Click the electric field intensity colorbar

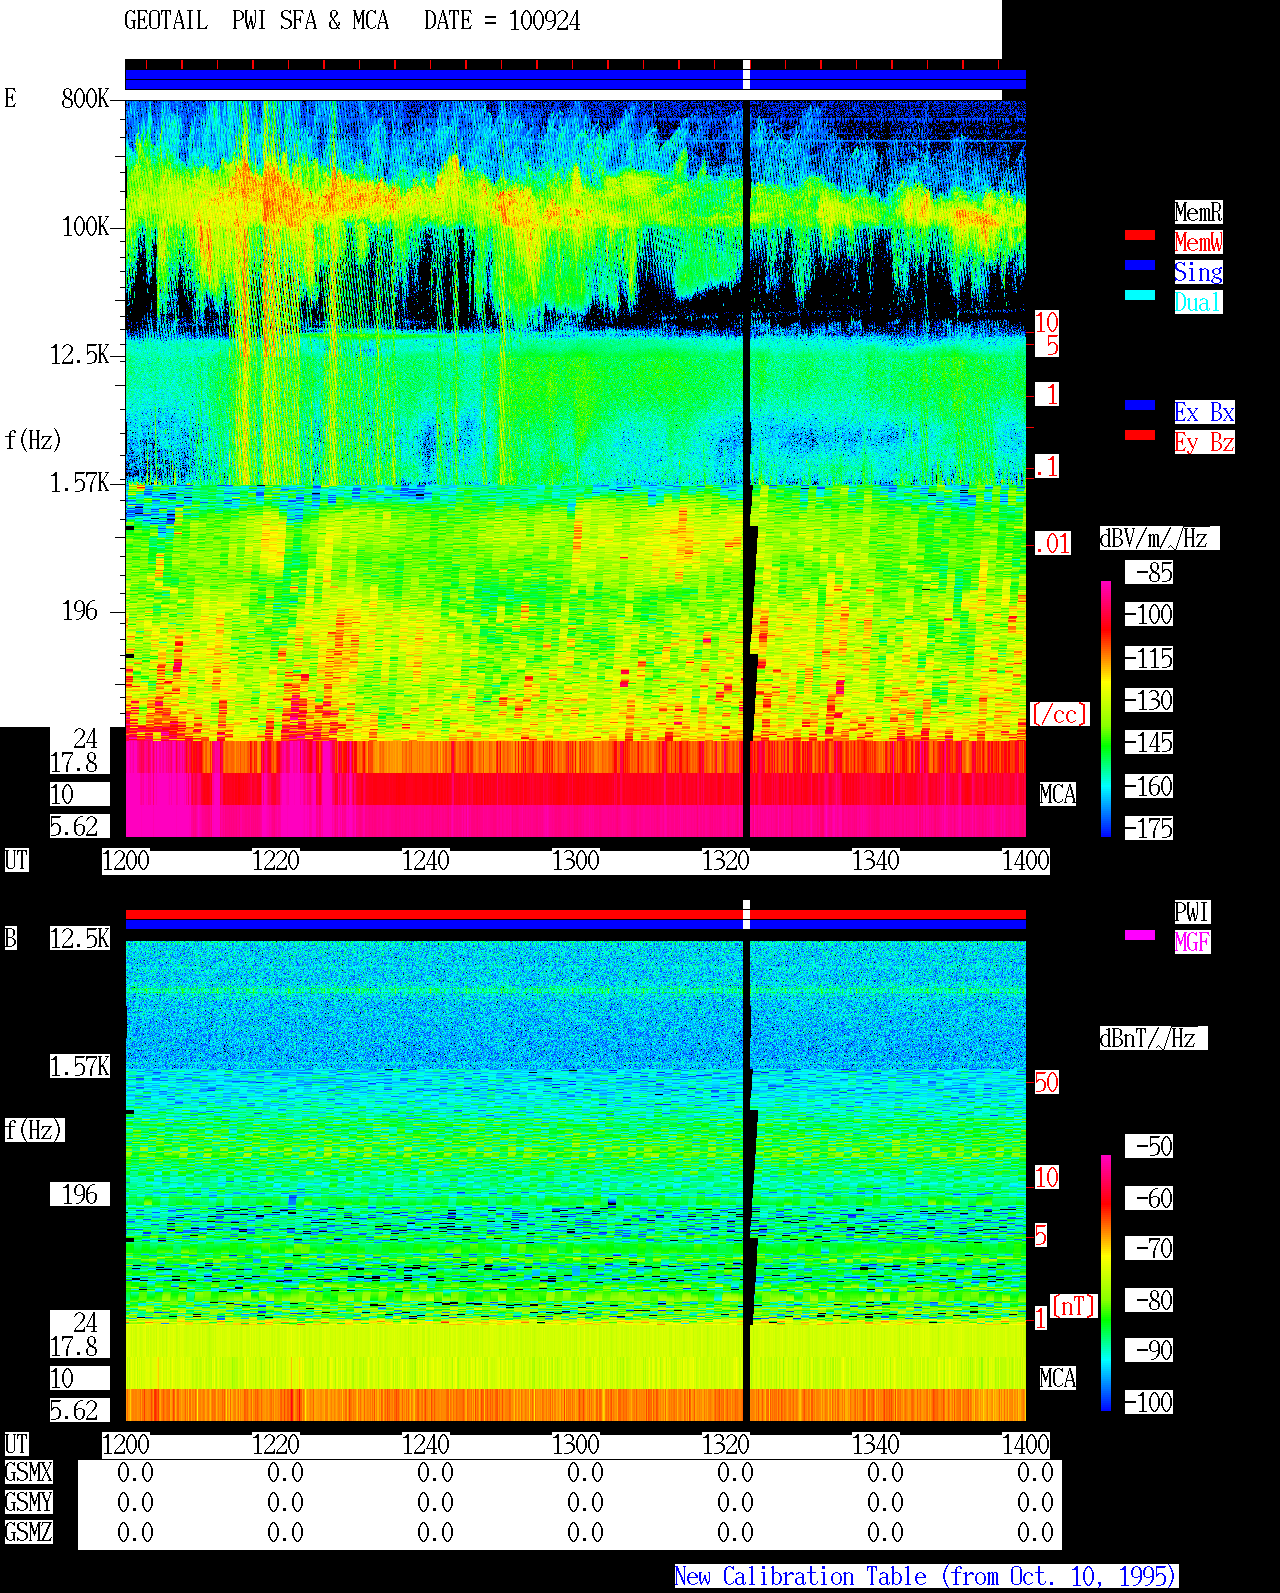[x=1106, y=708]
